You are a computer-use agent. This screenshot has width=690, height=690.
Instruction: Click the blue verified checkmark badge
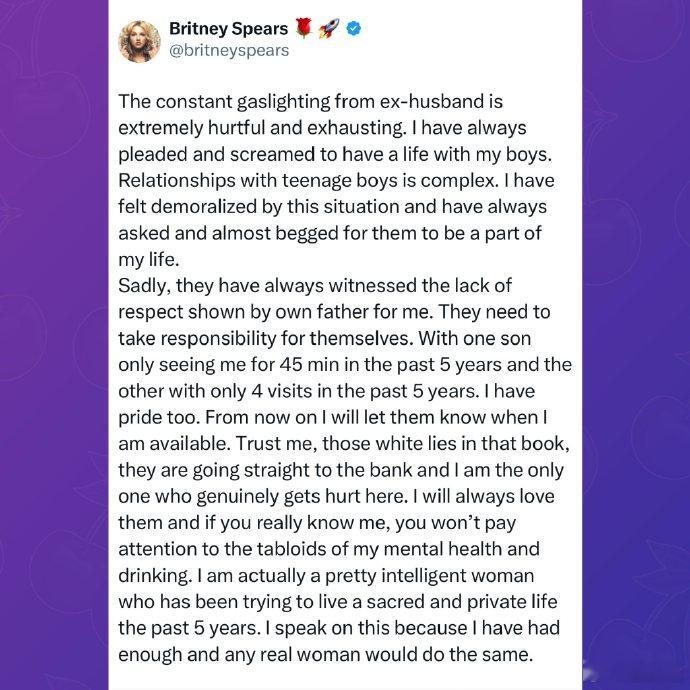353,28
